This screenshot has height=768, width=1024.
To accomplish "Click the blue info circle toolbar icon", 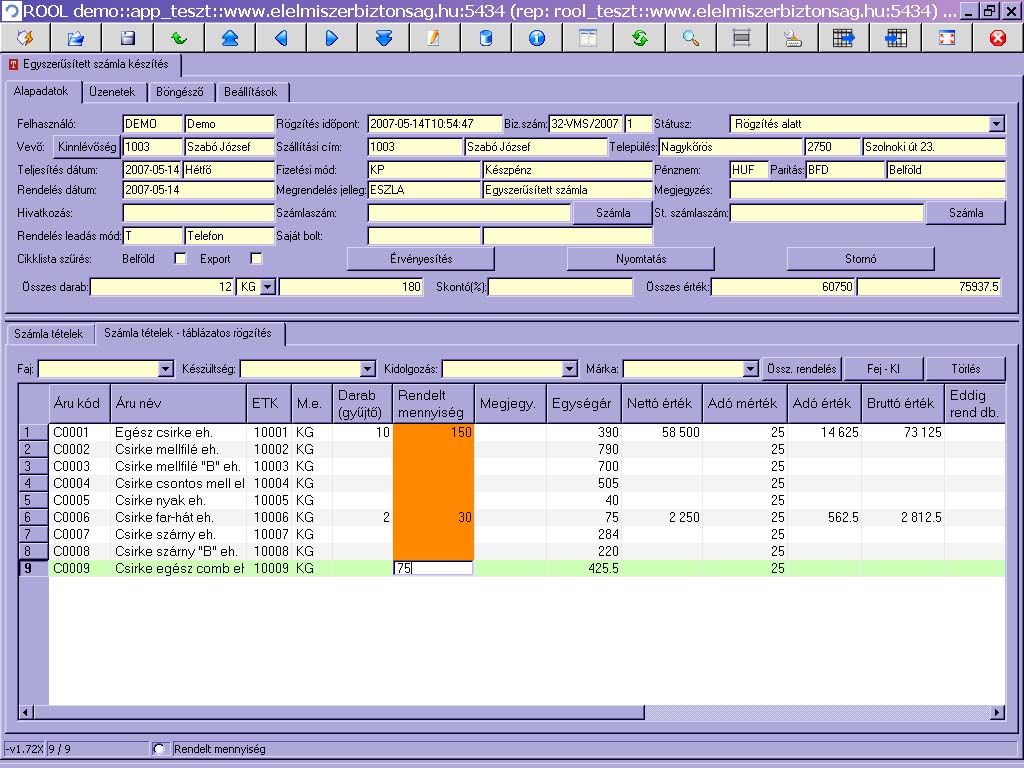I will (537, 38).
